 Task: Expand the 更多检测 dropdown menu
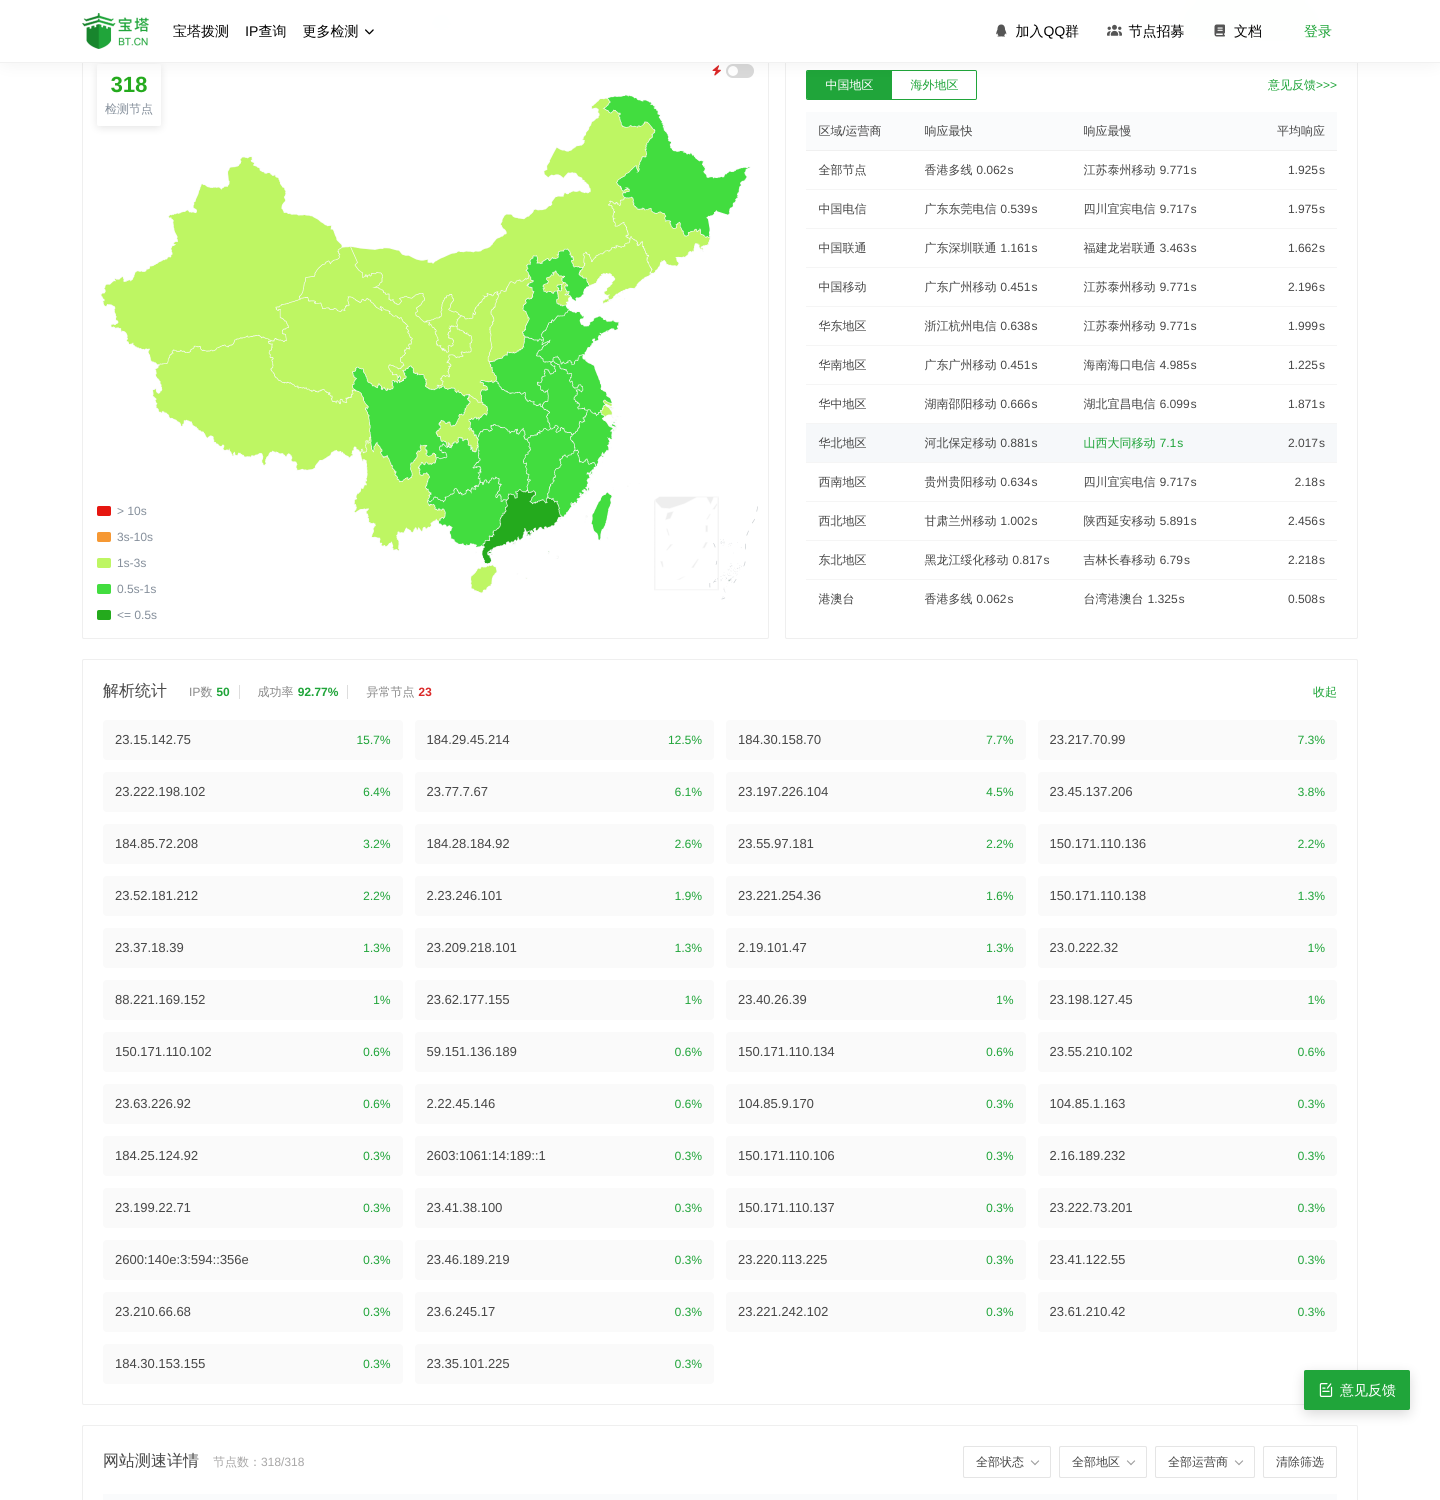[339, 31]
